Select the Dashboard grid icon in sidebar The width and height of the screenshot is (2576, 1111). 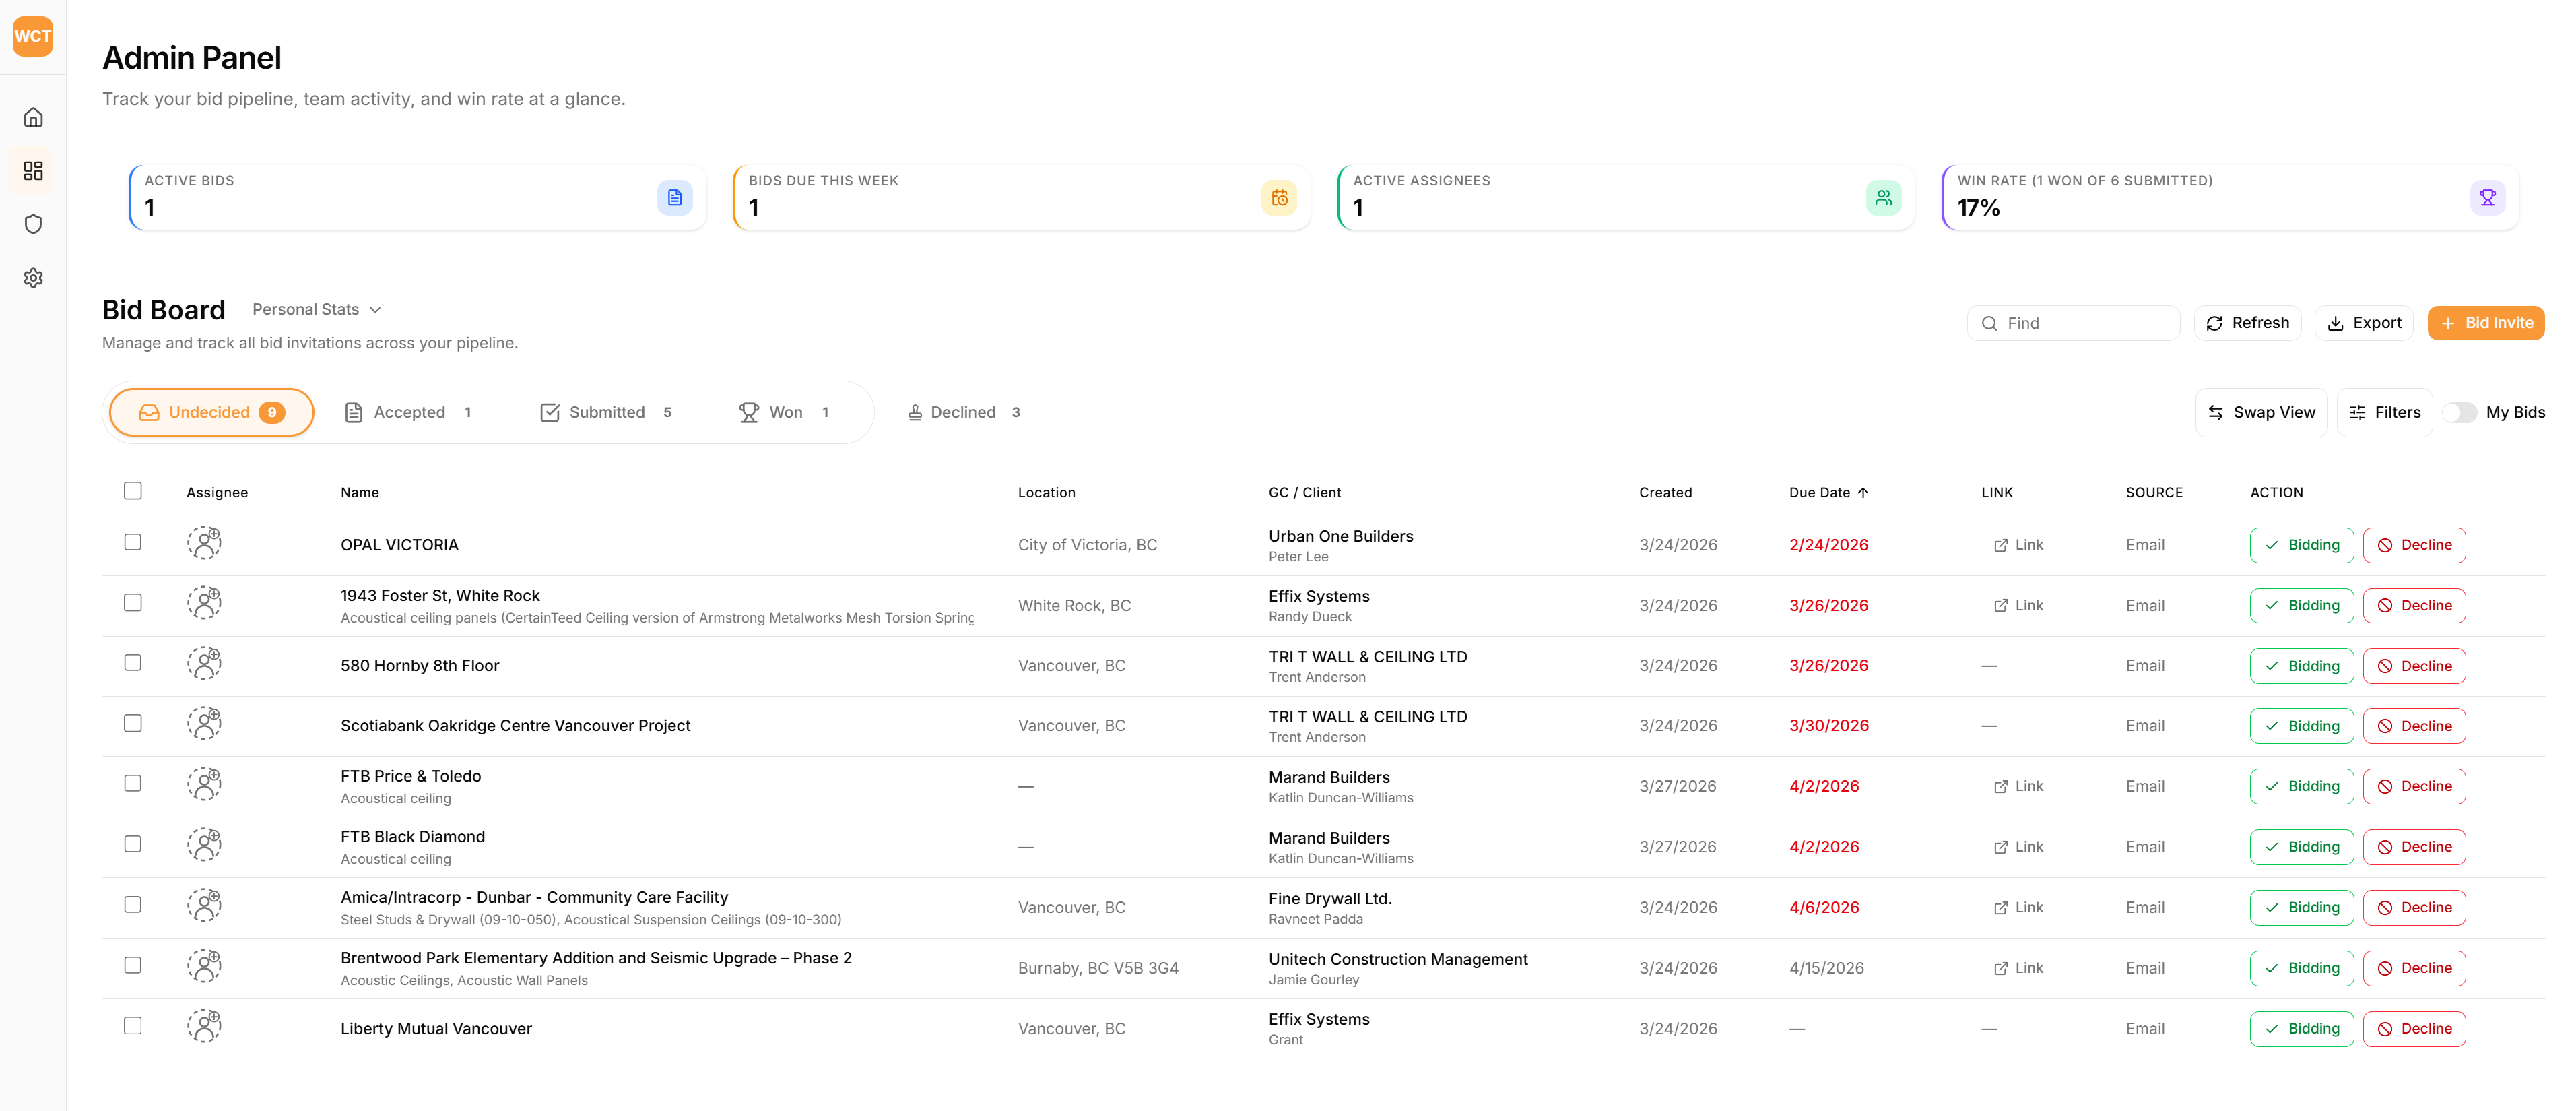(x=33, y=171)
